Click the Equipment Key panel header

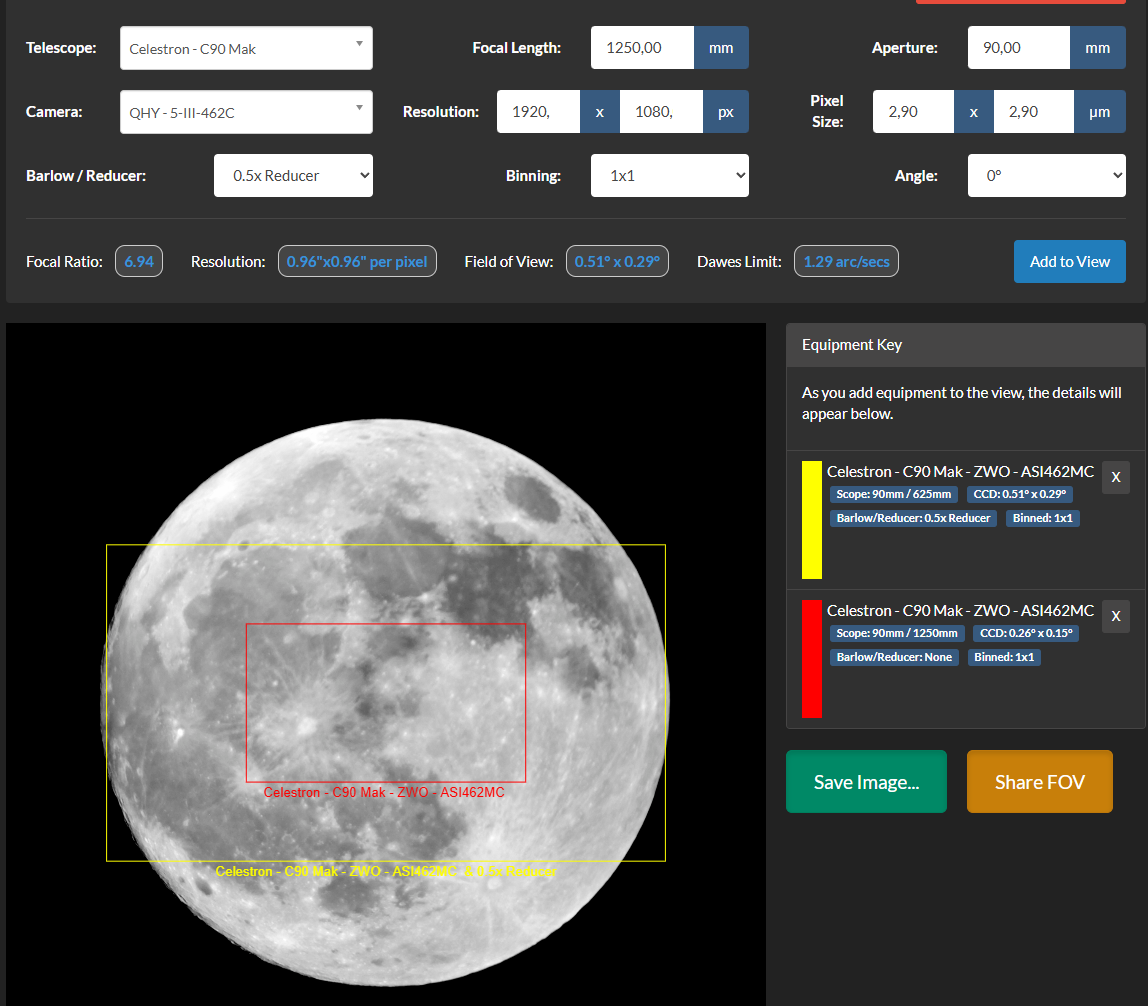point(966,345)
